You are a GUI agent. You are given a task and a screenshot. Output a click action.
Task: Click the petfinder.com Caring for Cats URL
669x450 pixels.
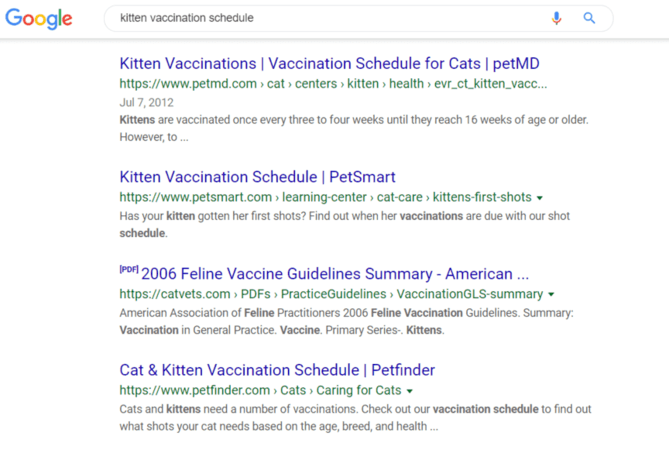260,390
